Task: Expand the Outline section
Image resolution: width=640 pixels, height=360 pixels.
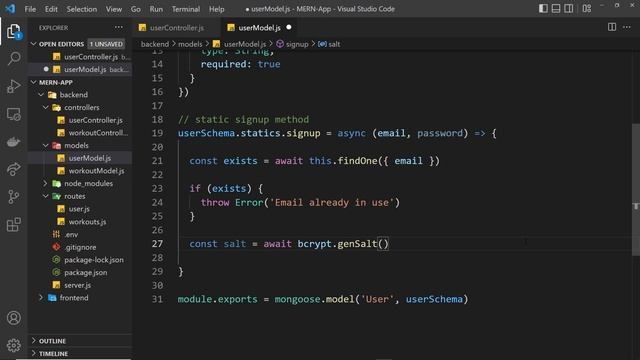Action: pos(80,341)
